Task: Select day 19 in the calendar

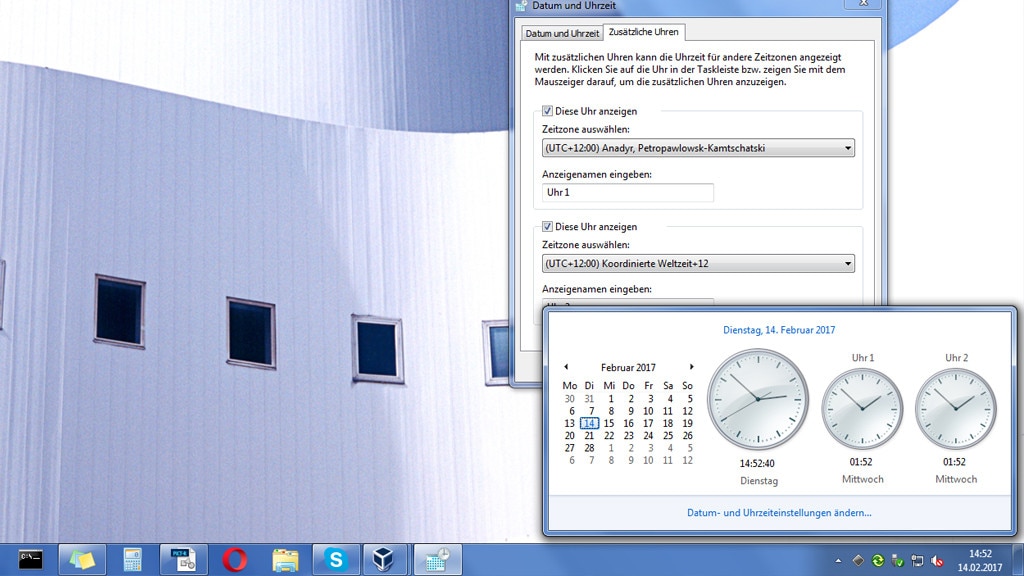Action: click(687, 423)
